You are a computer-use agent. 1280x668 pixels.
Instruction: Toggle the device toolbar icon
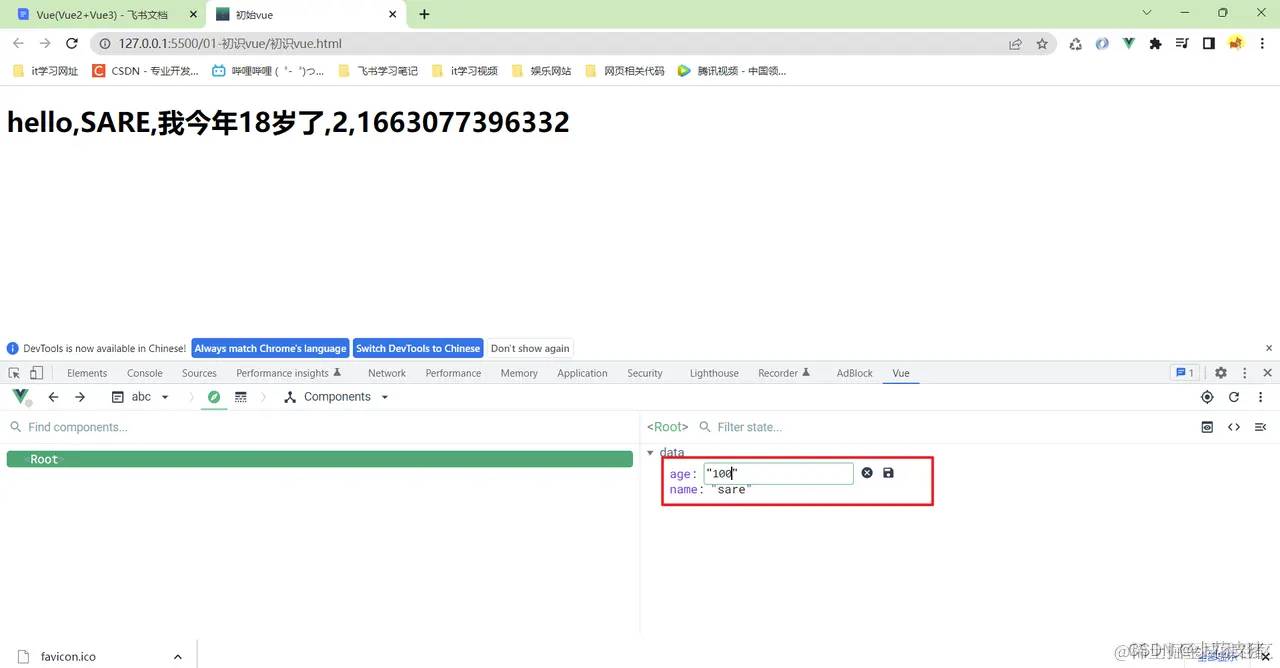37,373
